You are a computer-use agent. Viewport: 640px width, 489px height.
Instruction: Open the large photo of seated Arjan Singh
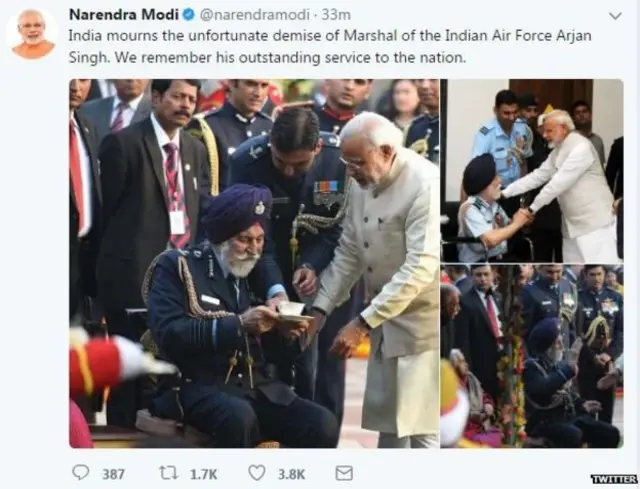(x=254, y=263)
